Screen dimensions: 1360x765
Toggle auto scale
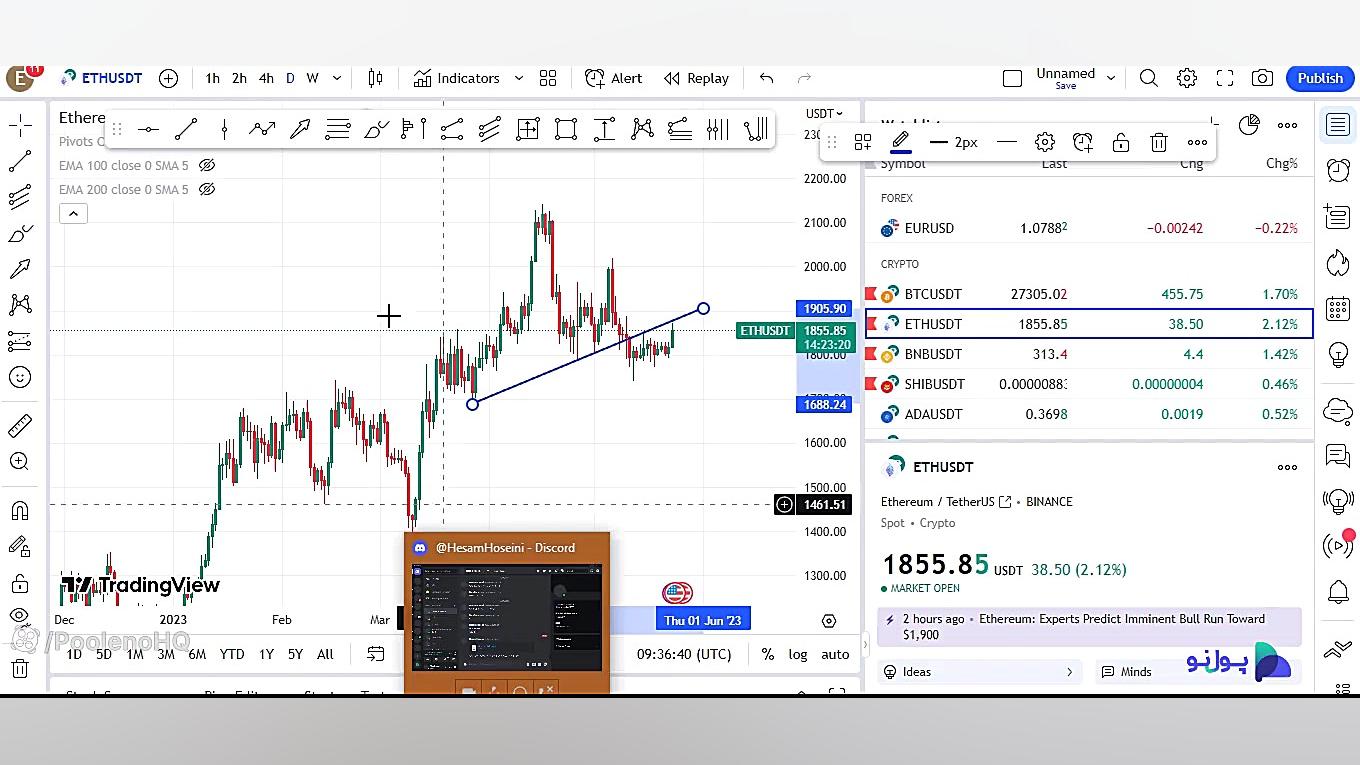click(835, 654)
